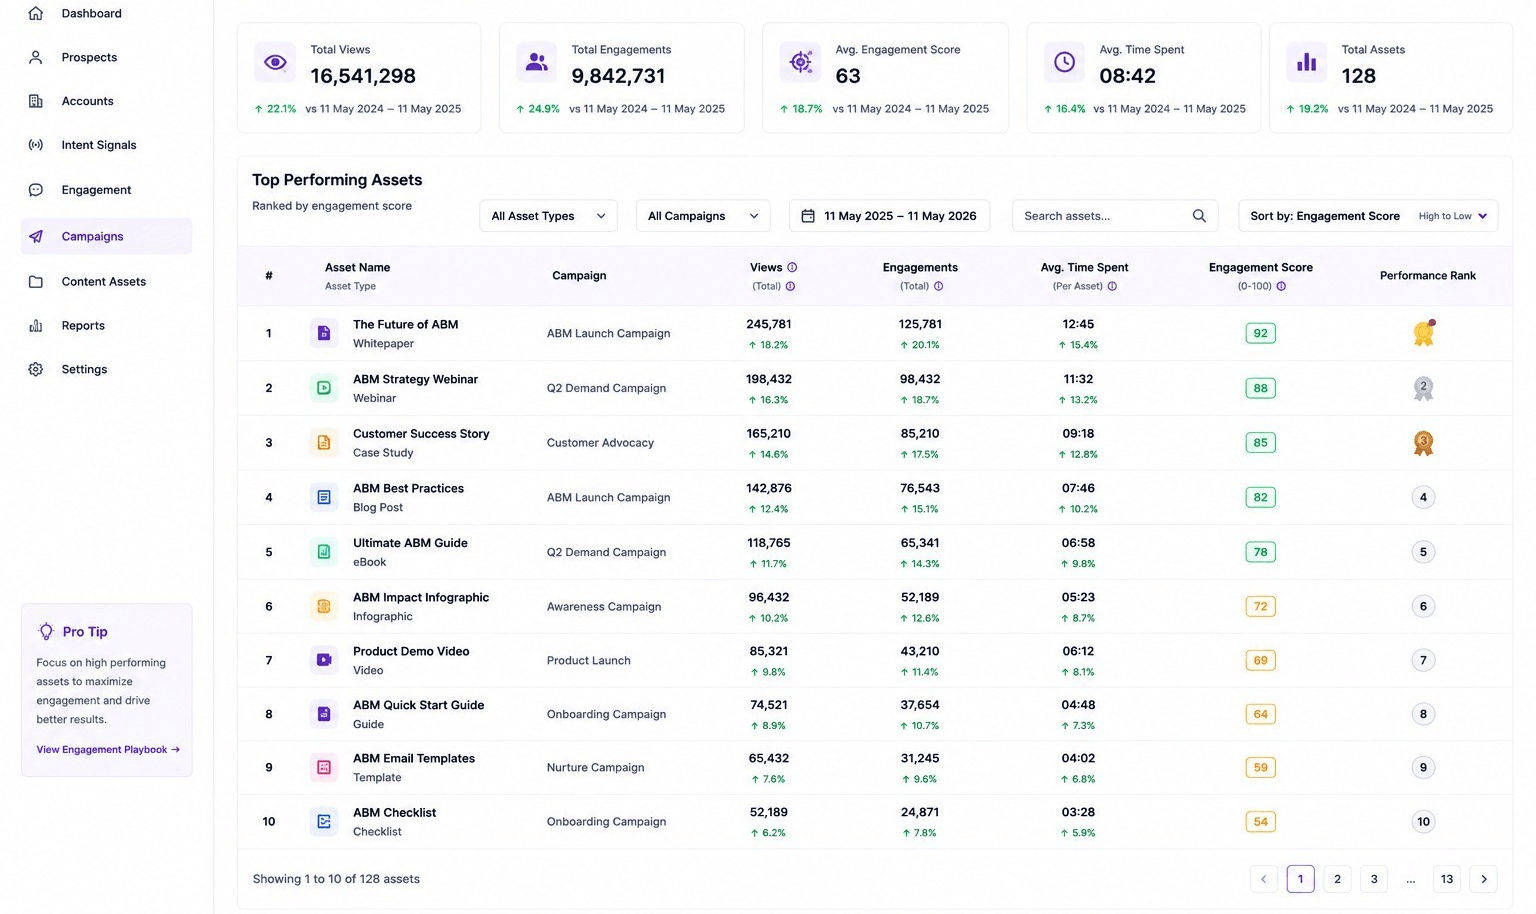
Task: Click the video icon for Product Demo Video
Action: pyautogui.click(x=324, y=660)
